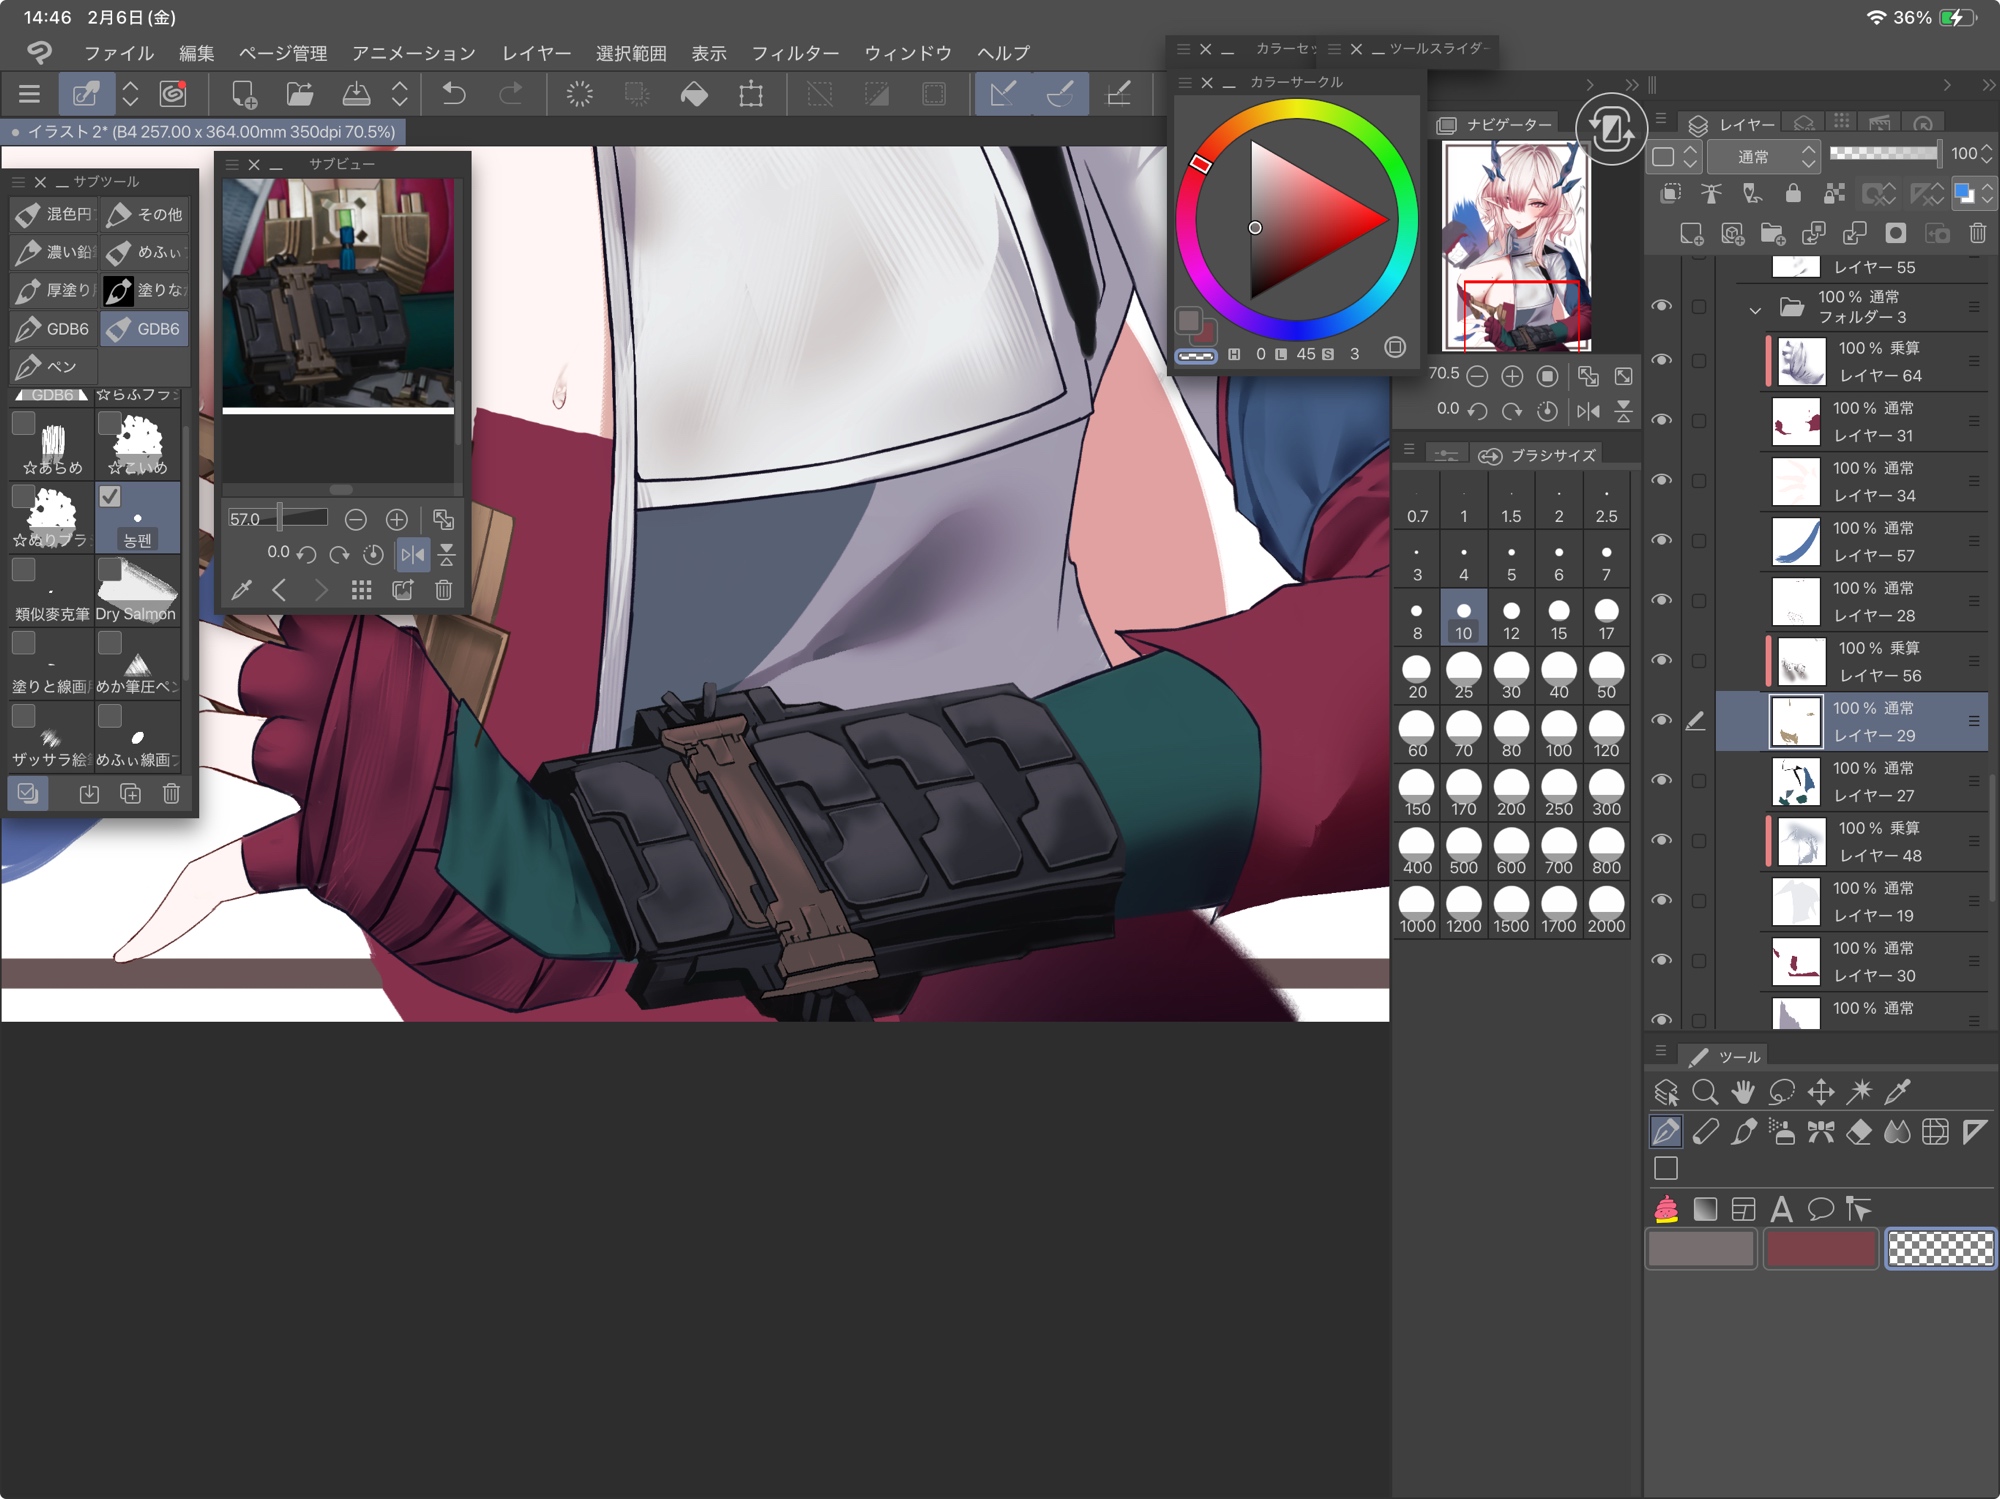
Task: Select the GDB6 subtool group button
Action: 145,328
